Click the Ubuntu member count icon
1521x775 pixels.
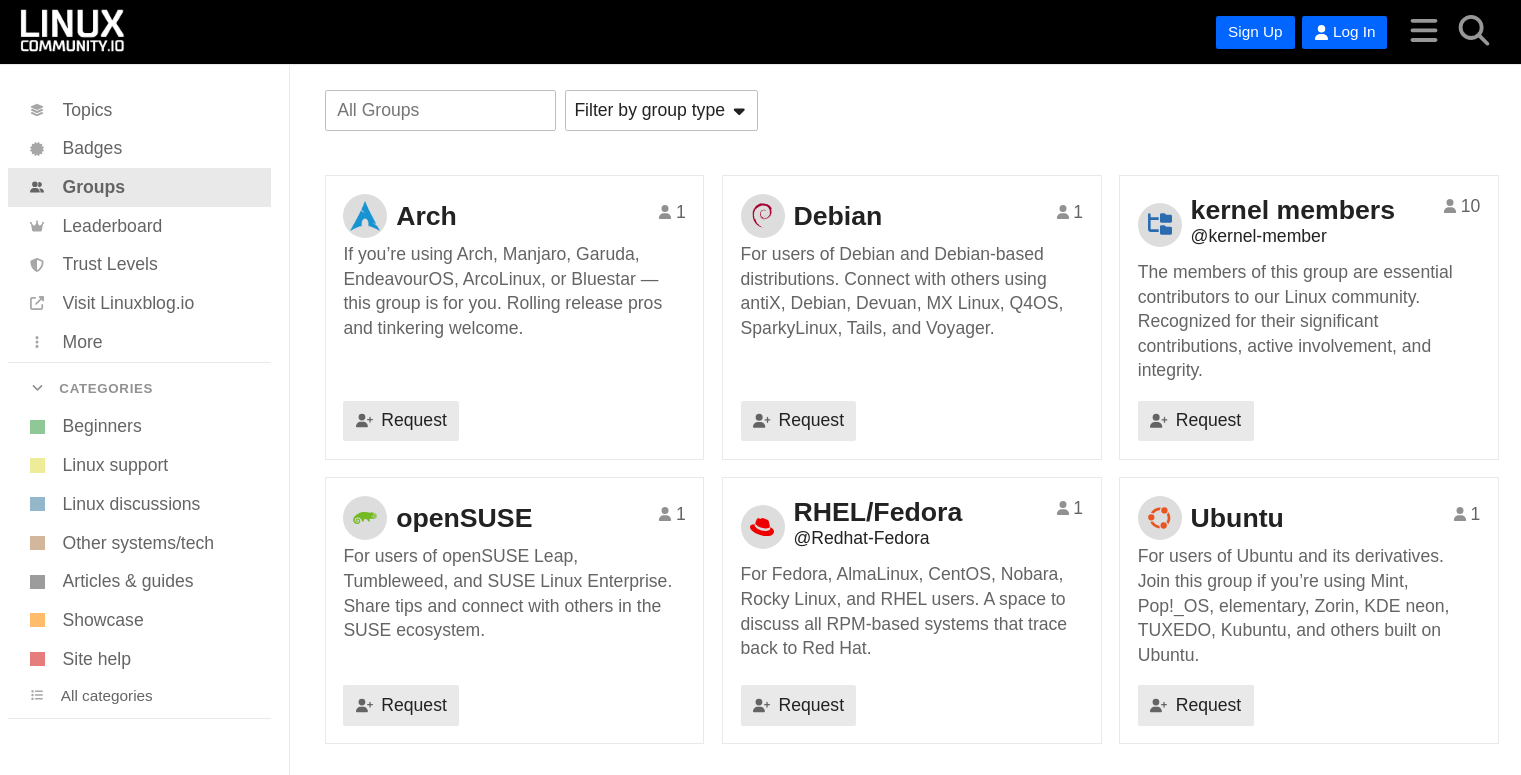coord(1460,514)
